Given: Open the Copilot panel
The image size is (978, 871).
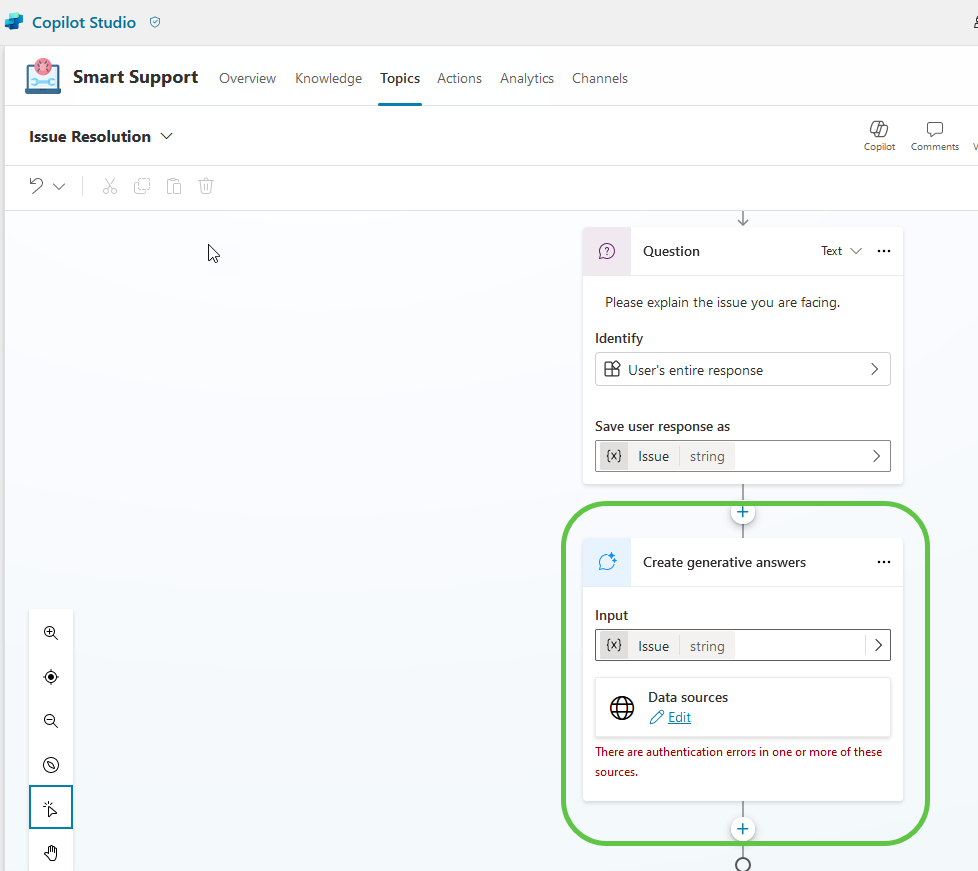Looking at the screenshot, I should point(879,133).
